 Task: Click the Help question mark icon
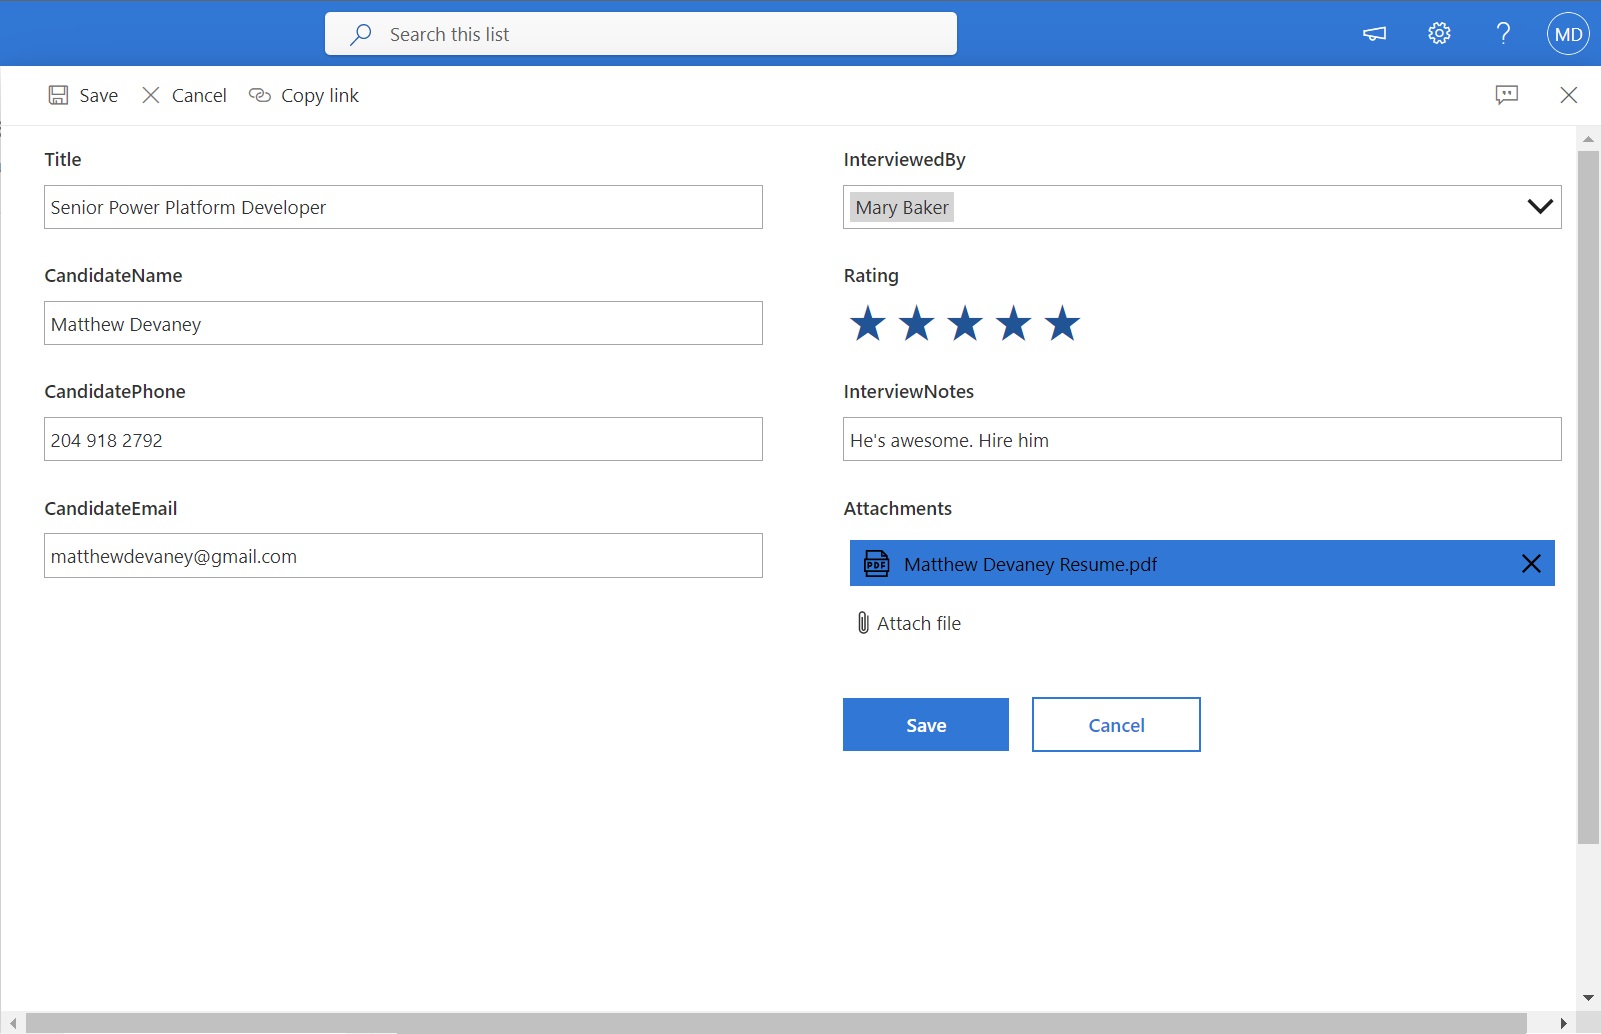pos(1502,33)
